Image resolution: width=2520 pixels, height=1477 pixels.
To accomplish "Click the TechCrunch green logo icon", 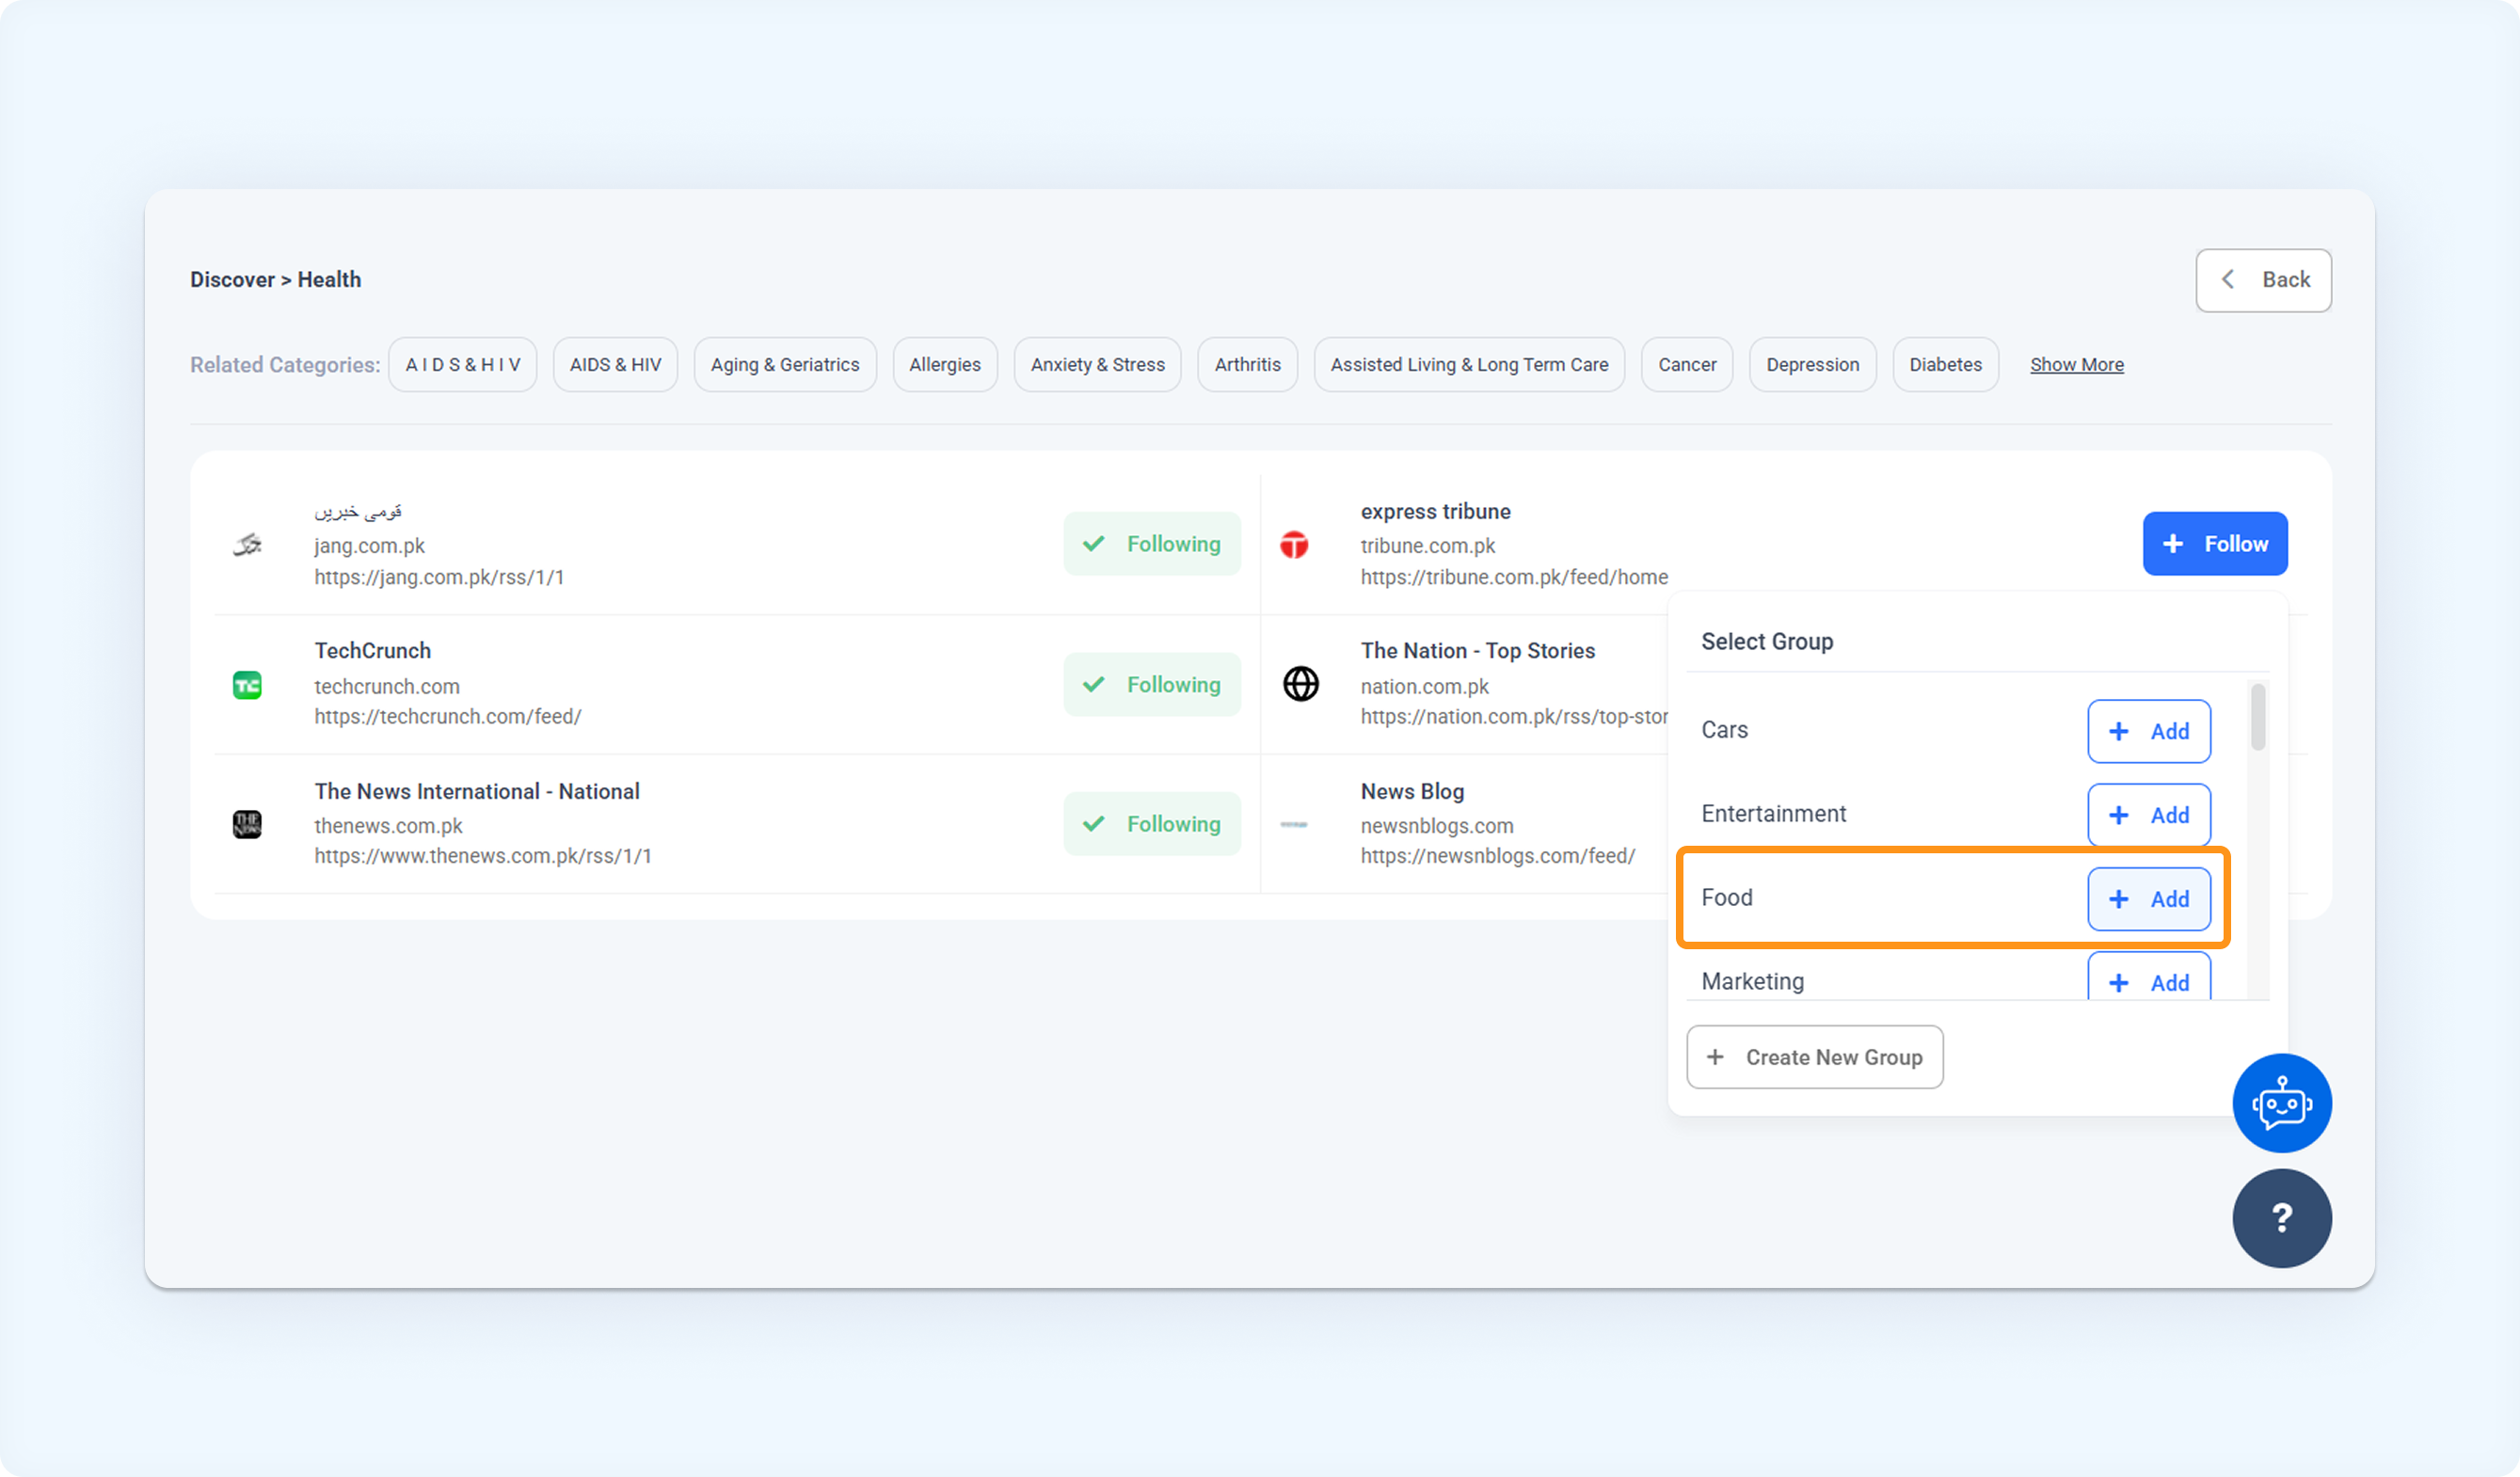I will tap(247, 685).
